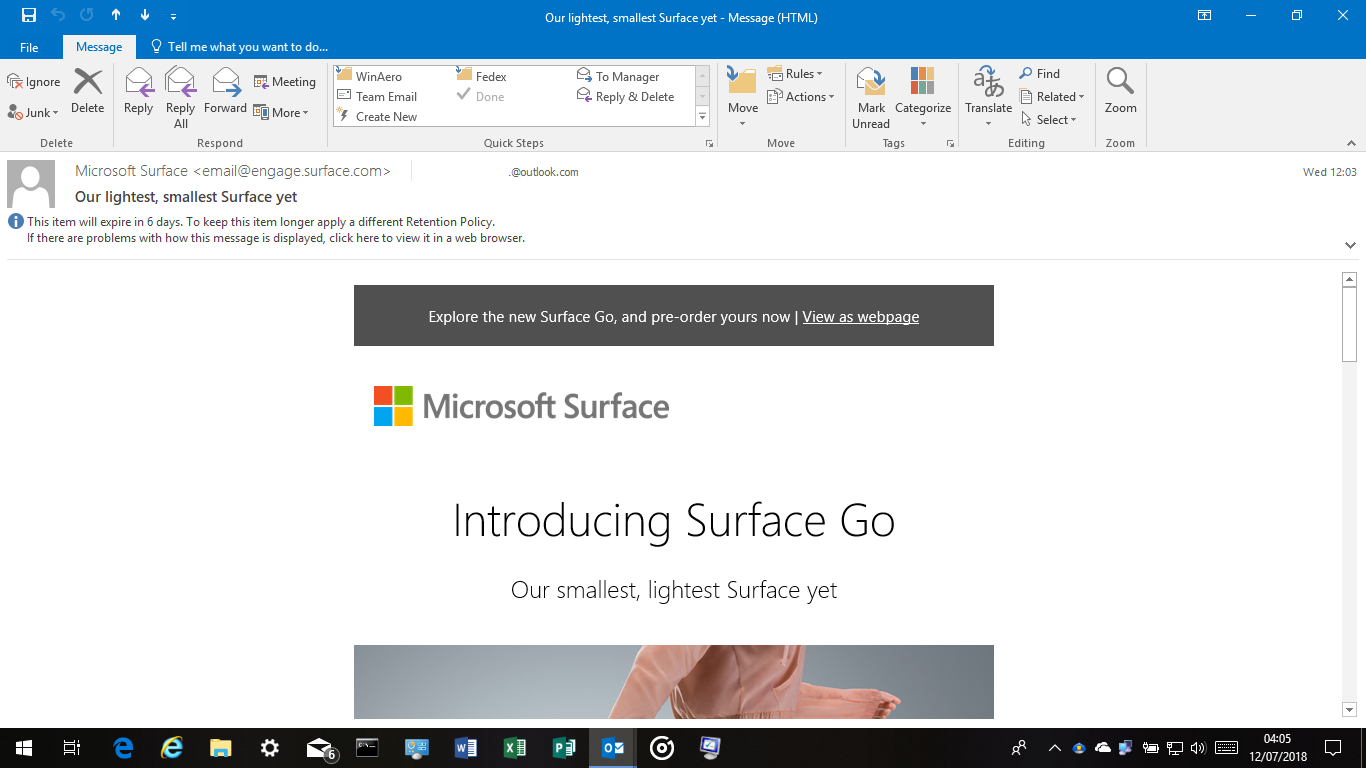The height and width of the screenshot is (768, 1366).
Task: Open the Rules dropdown
Action: pyautogui.click(x=795, y=74)
